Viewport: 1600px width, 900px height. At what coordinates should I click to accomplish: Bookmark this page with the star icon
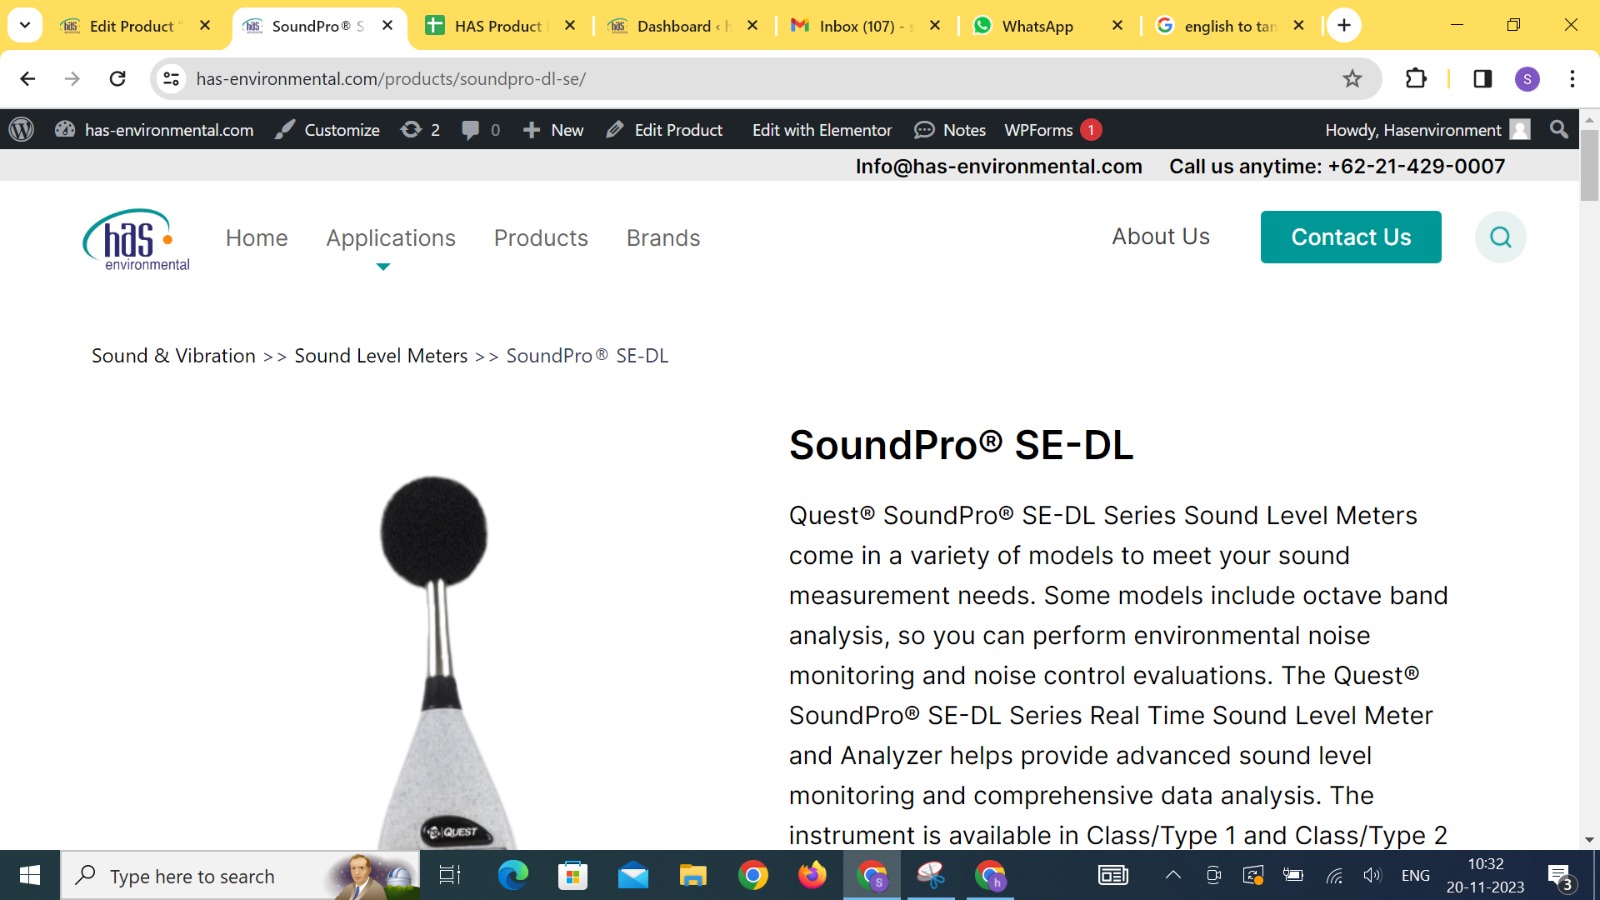point(1352,78)
